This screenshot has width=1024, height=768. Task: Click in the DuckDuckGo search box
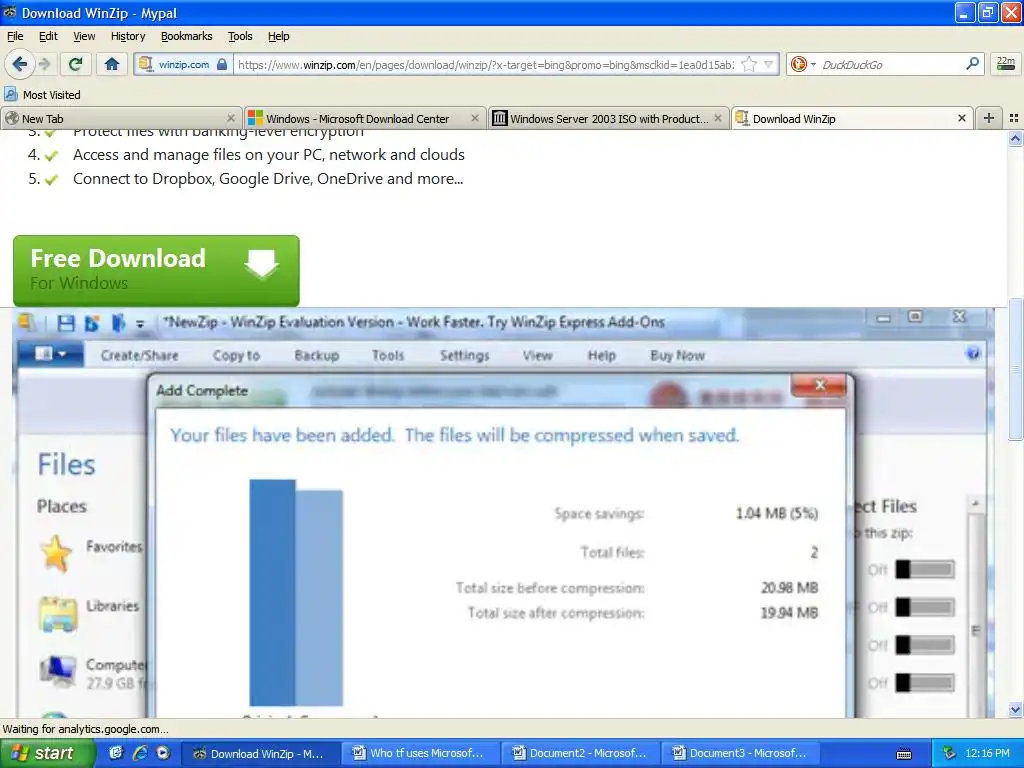[x=890, y=64]
